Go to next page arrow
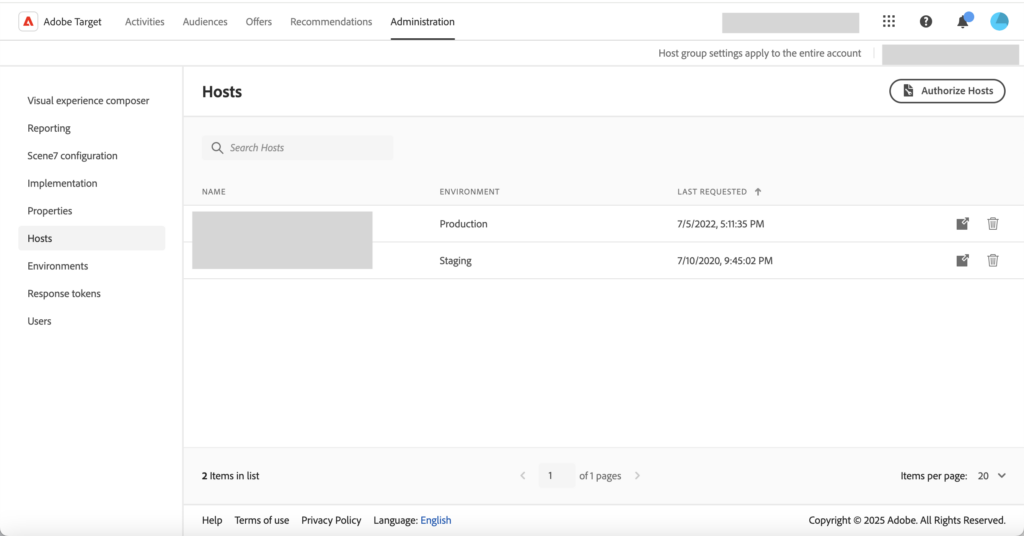The image size is (1024, 536). click(x=637, y=476)
